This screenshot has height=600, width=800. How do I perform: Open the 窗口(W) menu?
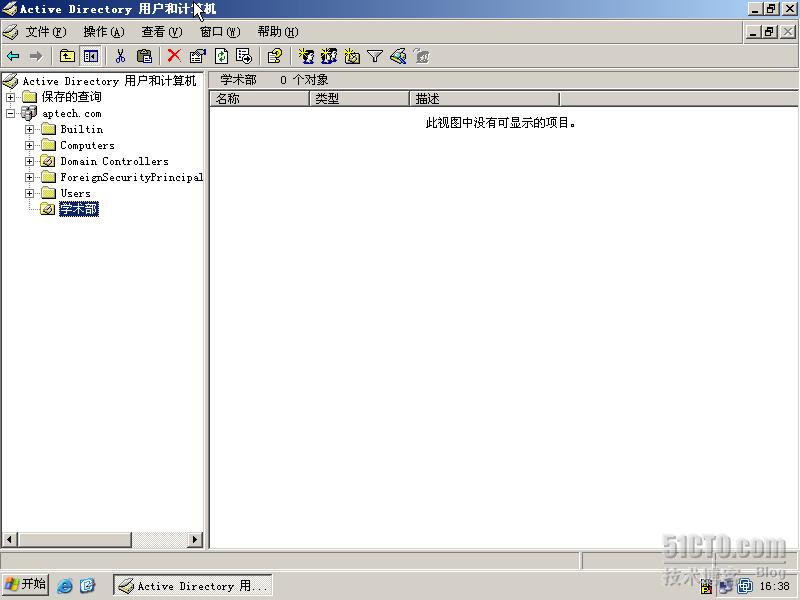coord(220,32)
